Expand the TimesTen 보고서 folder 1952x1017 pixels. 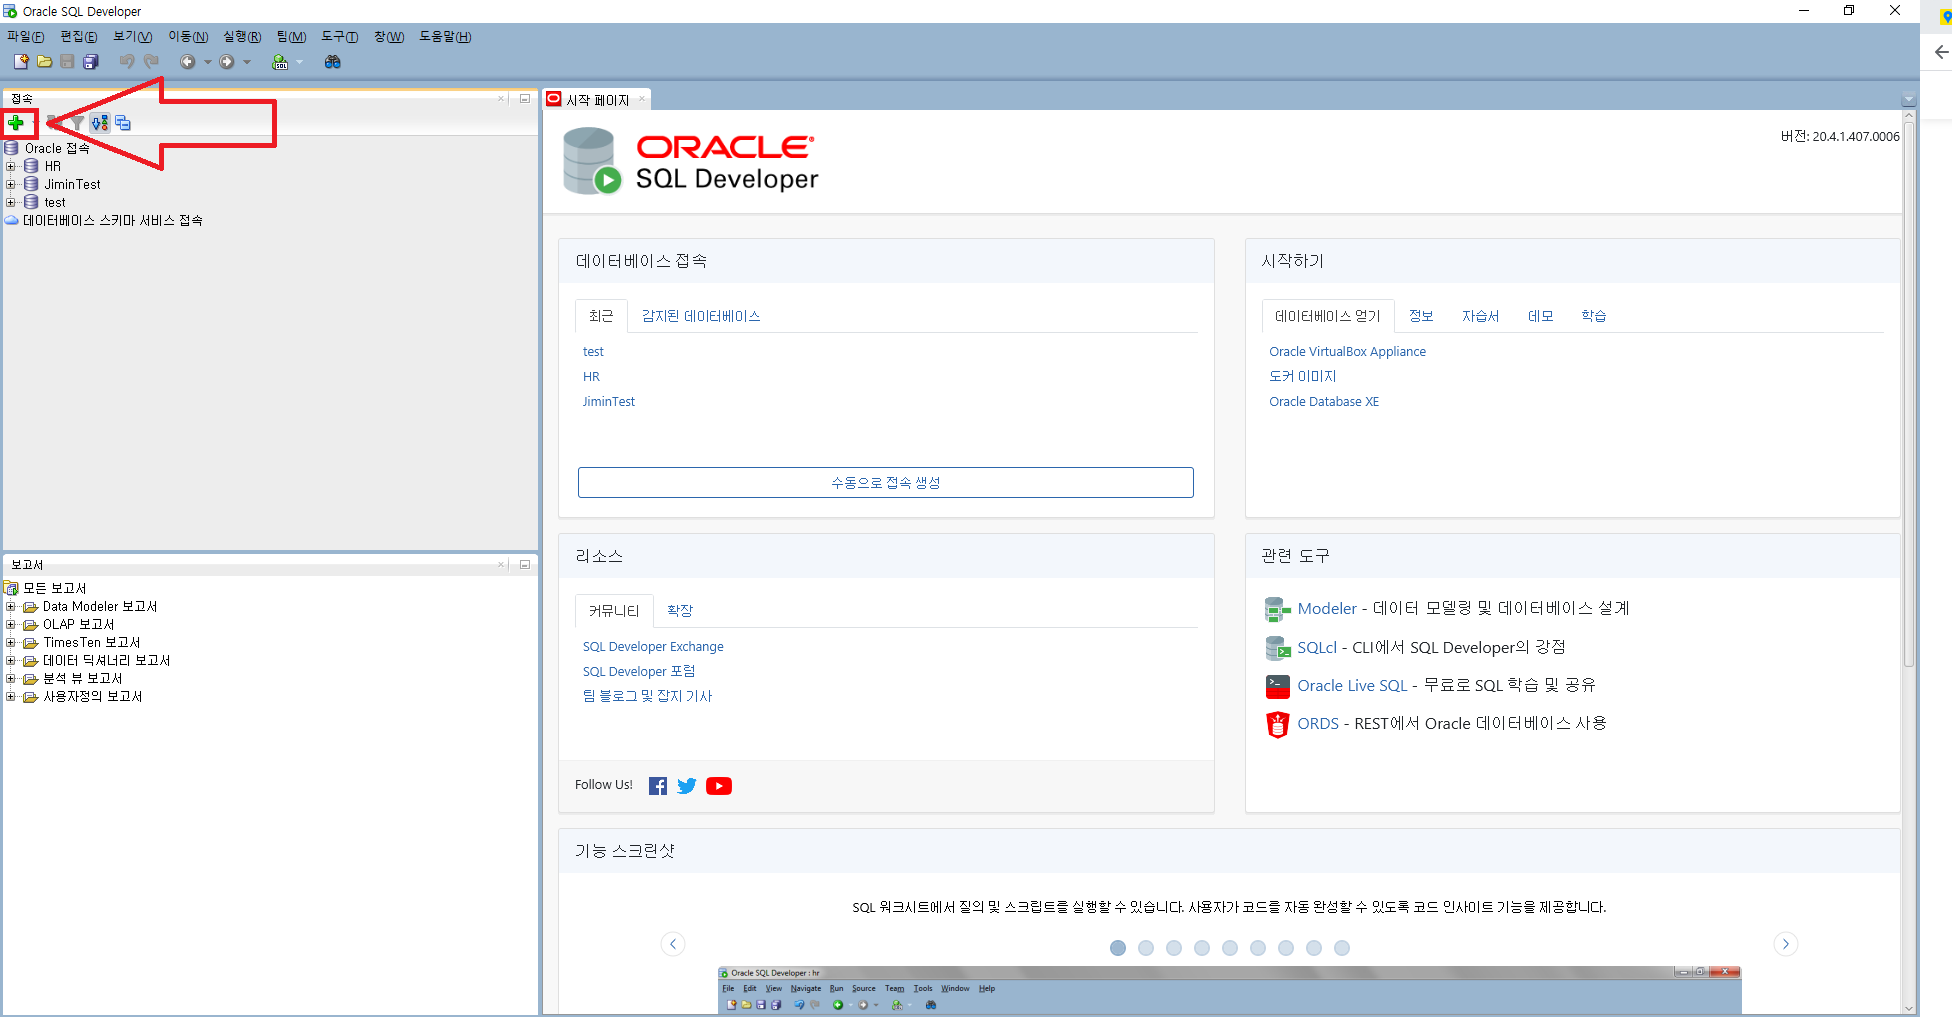coord(11,642)
